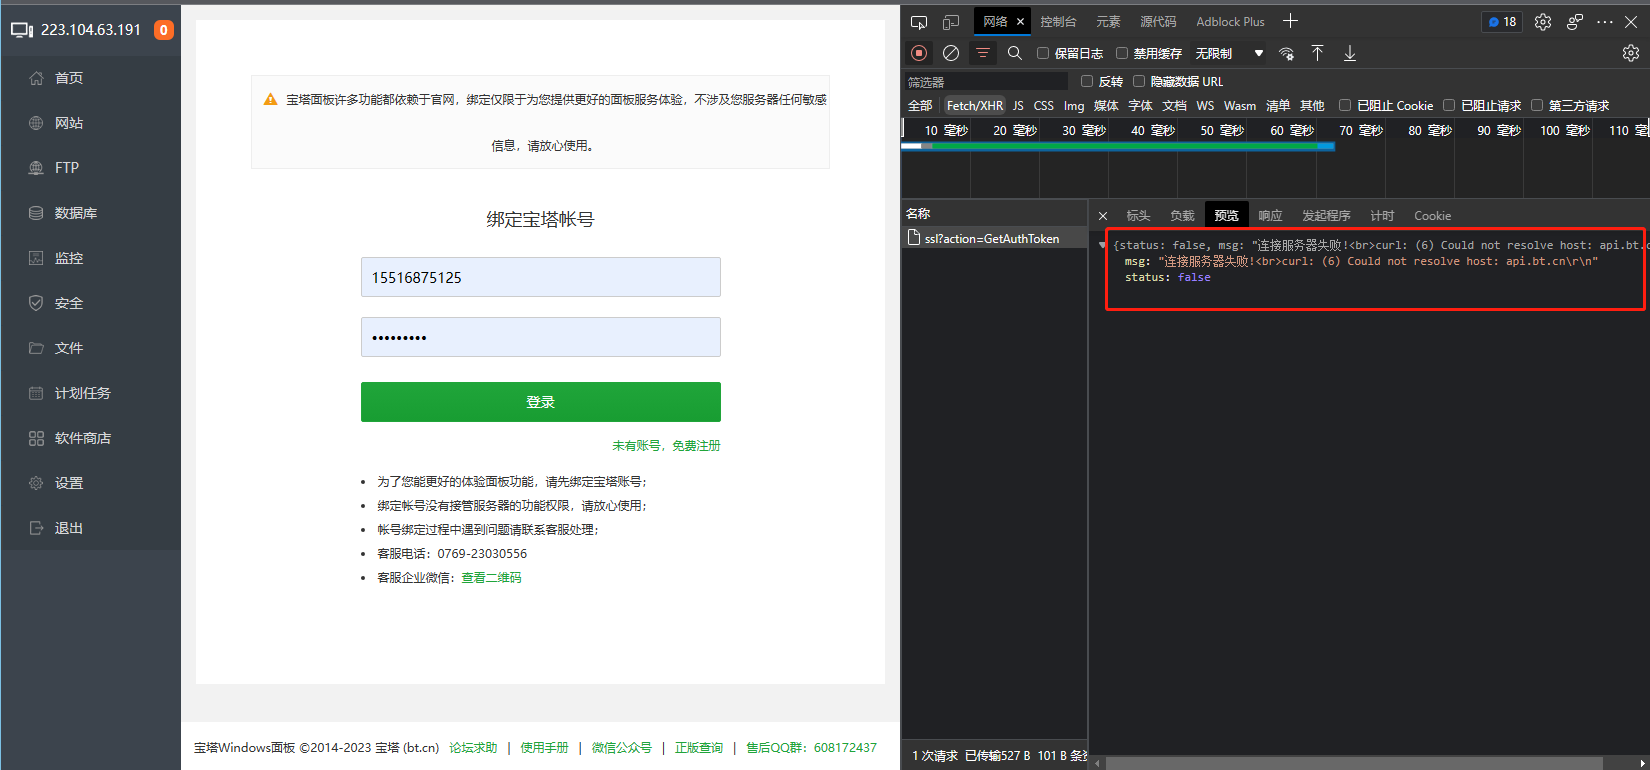This screenshot has height=770, width=1650.
Task: Open the 网站 globe icon in sidebar
Action: [x=36, y=123]
